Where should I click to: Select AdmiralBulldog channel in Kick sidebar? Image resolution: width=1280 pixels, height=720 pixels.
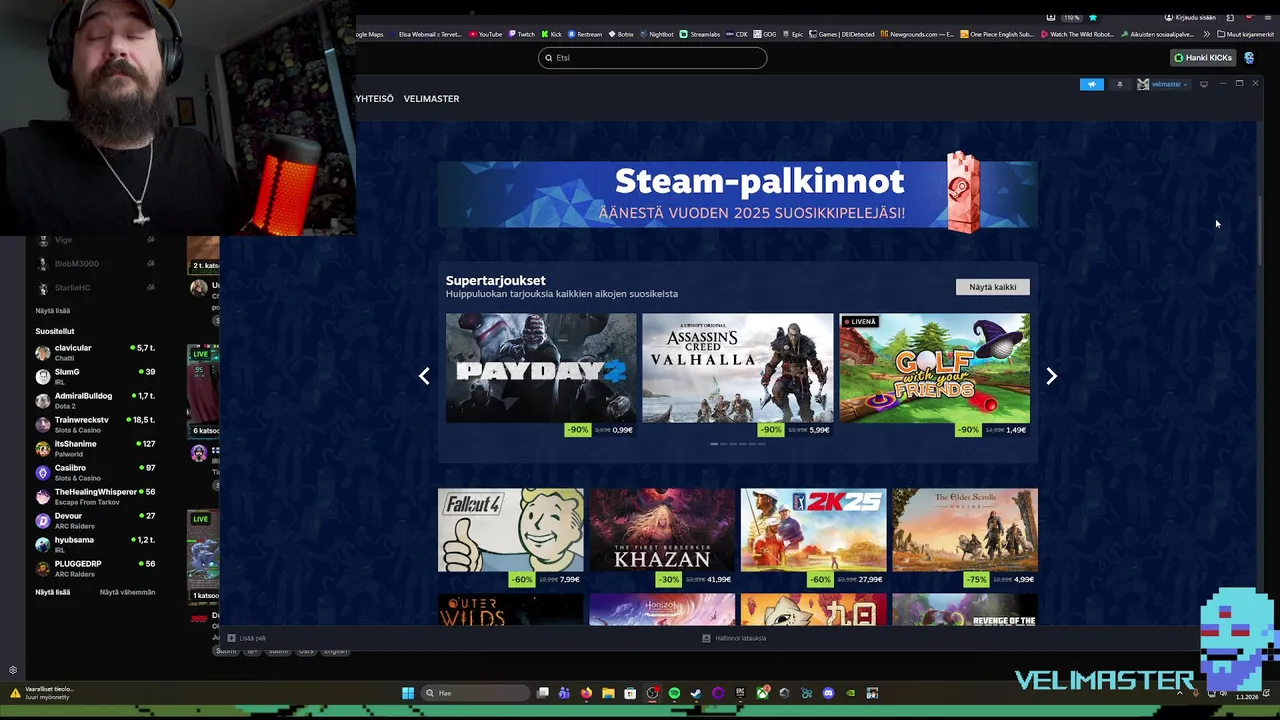(95, 400)
